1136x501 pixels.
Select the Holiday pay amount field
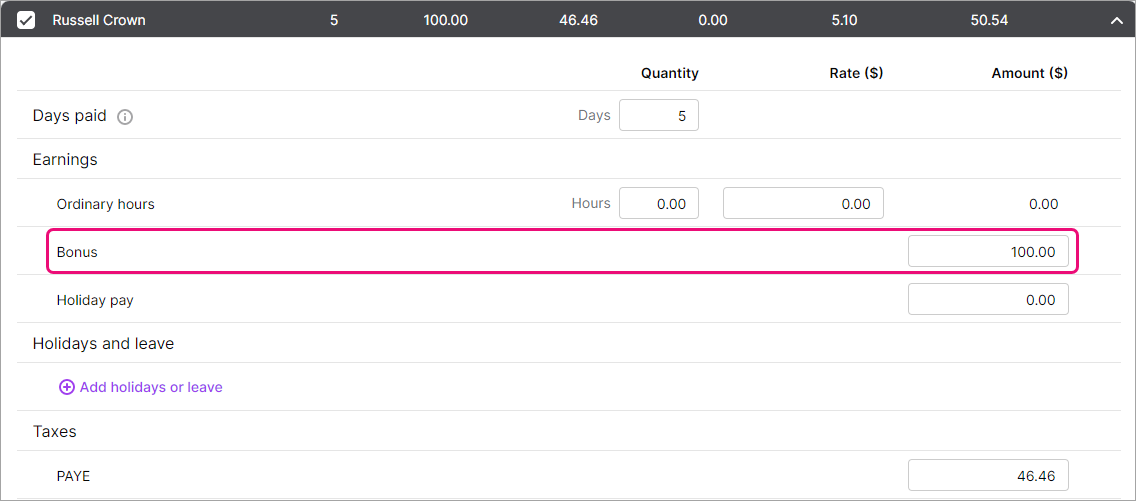pos(987,300)
